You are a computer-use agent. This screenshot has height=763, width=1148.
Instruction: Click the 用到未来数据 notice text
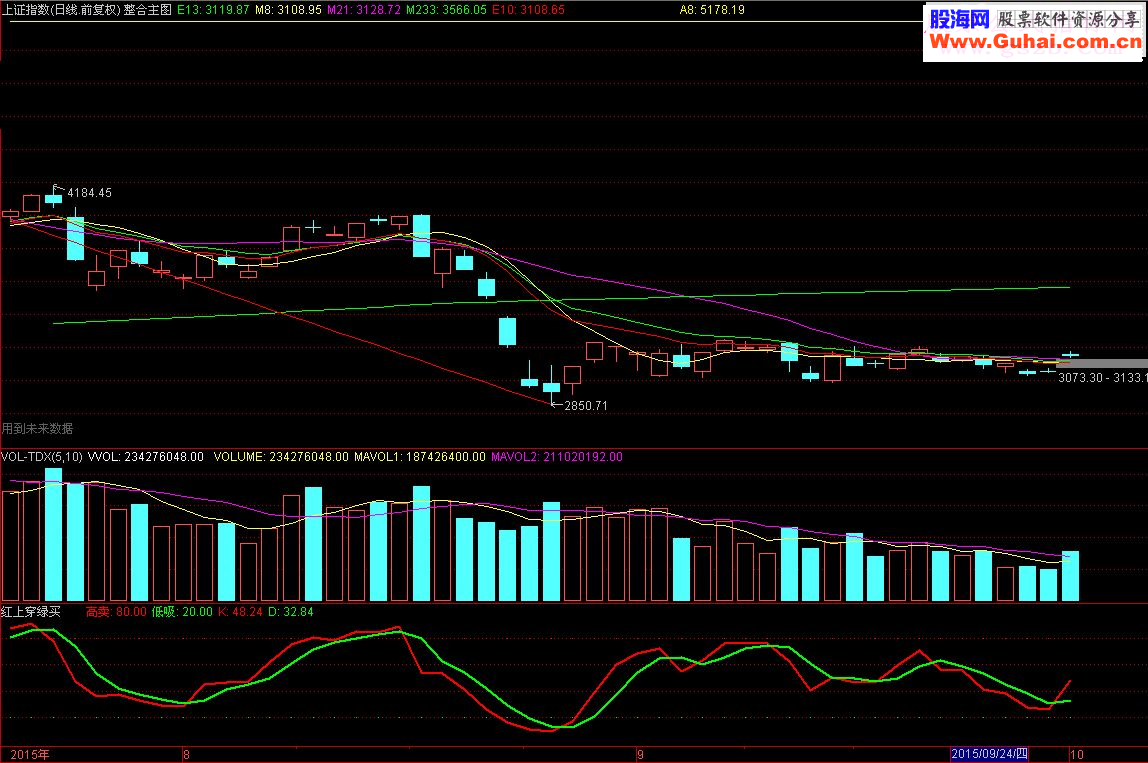37,428
